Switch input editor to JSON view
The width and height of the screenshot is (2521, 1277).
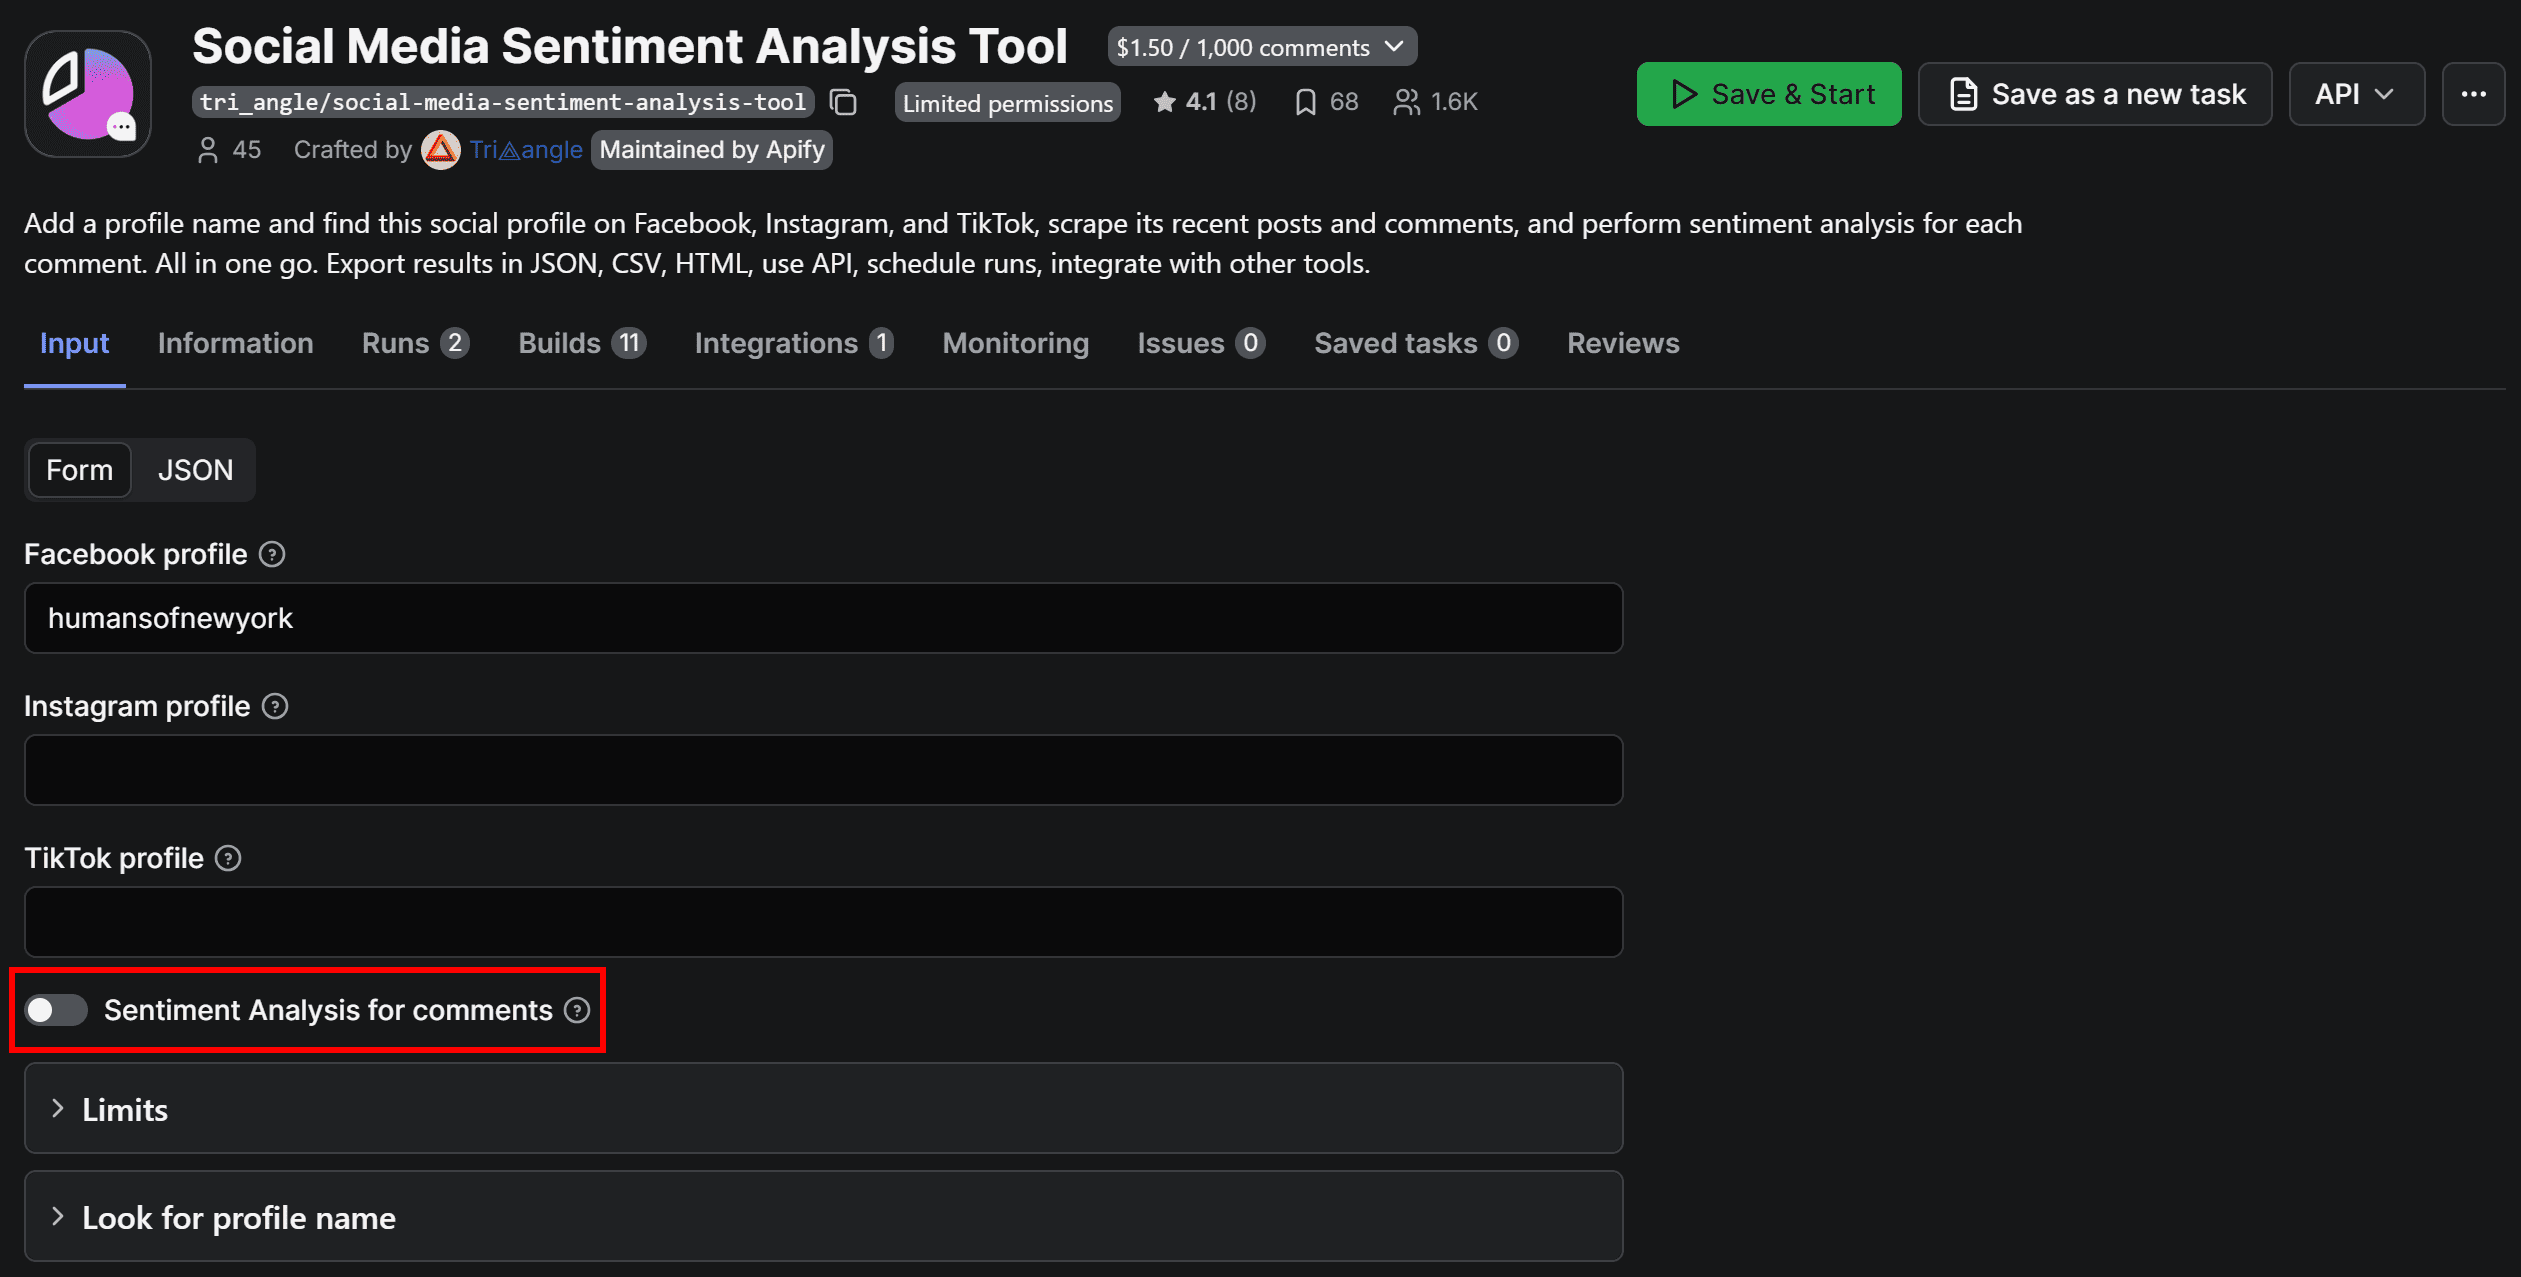coord(195,469)
